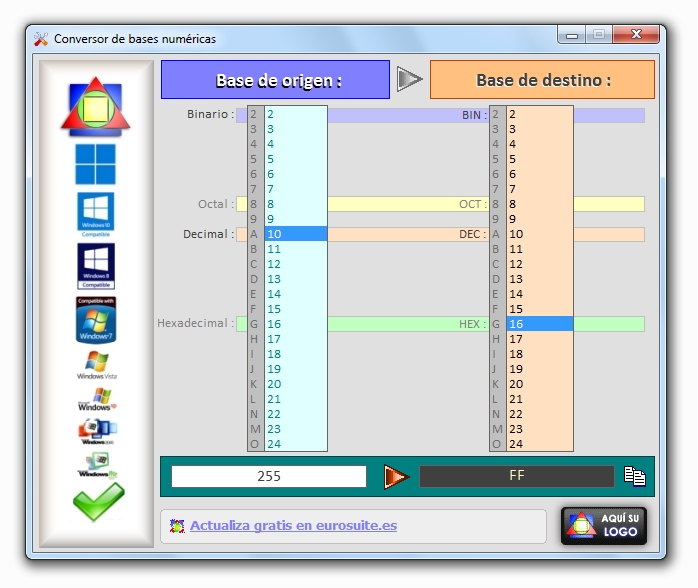Screen dimensions: 698x588
Task: Click the Windows Vista logo icon
Action: [x=96, y=366]
